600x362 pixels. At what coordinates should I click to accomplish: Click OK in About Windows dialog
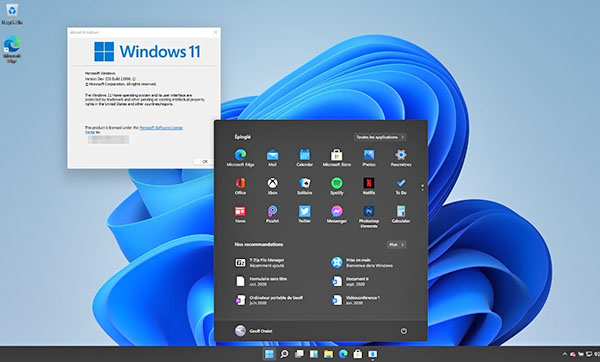205,161
